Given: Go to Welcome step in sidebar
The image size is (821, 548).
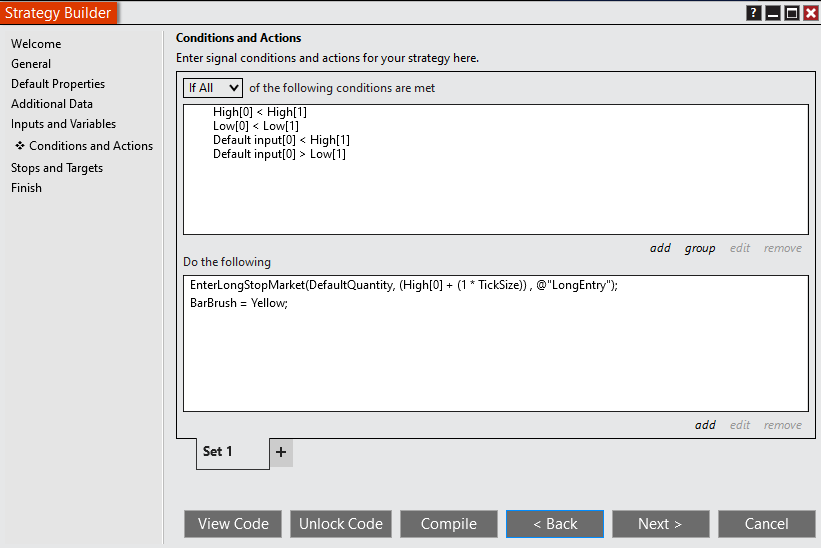Looking at the screenshot, I should tap(36, 44).
